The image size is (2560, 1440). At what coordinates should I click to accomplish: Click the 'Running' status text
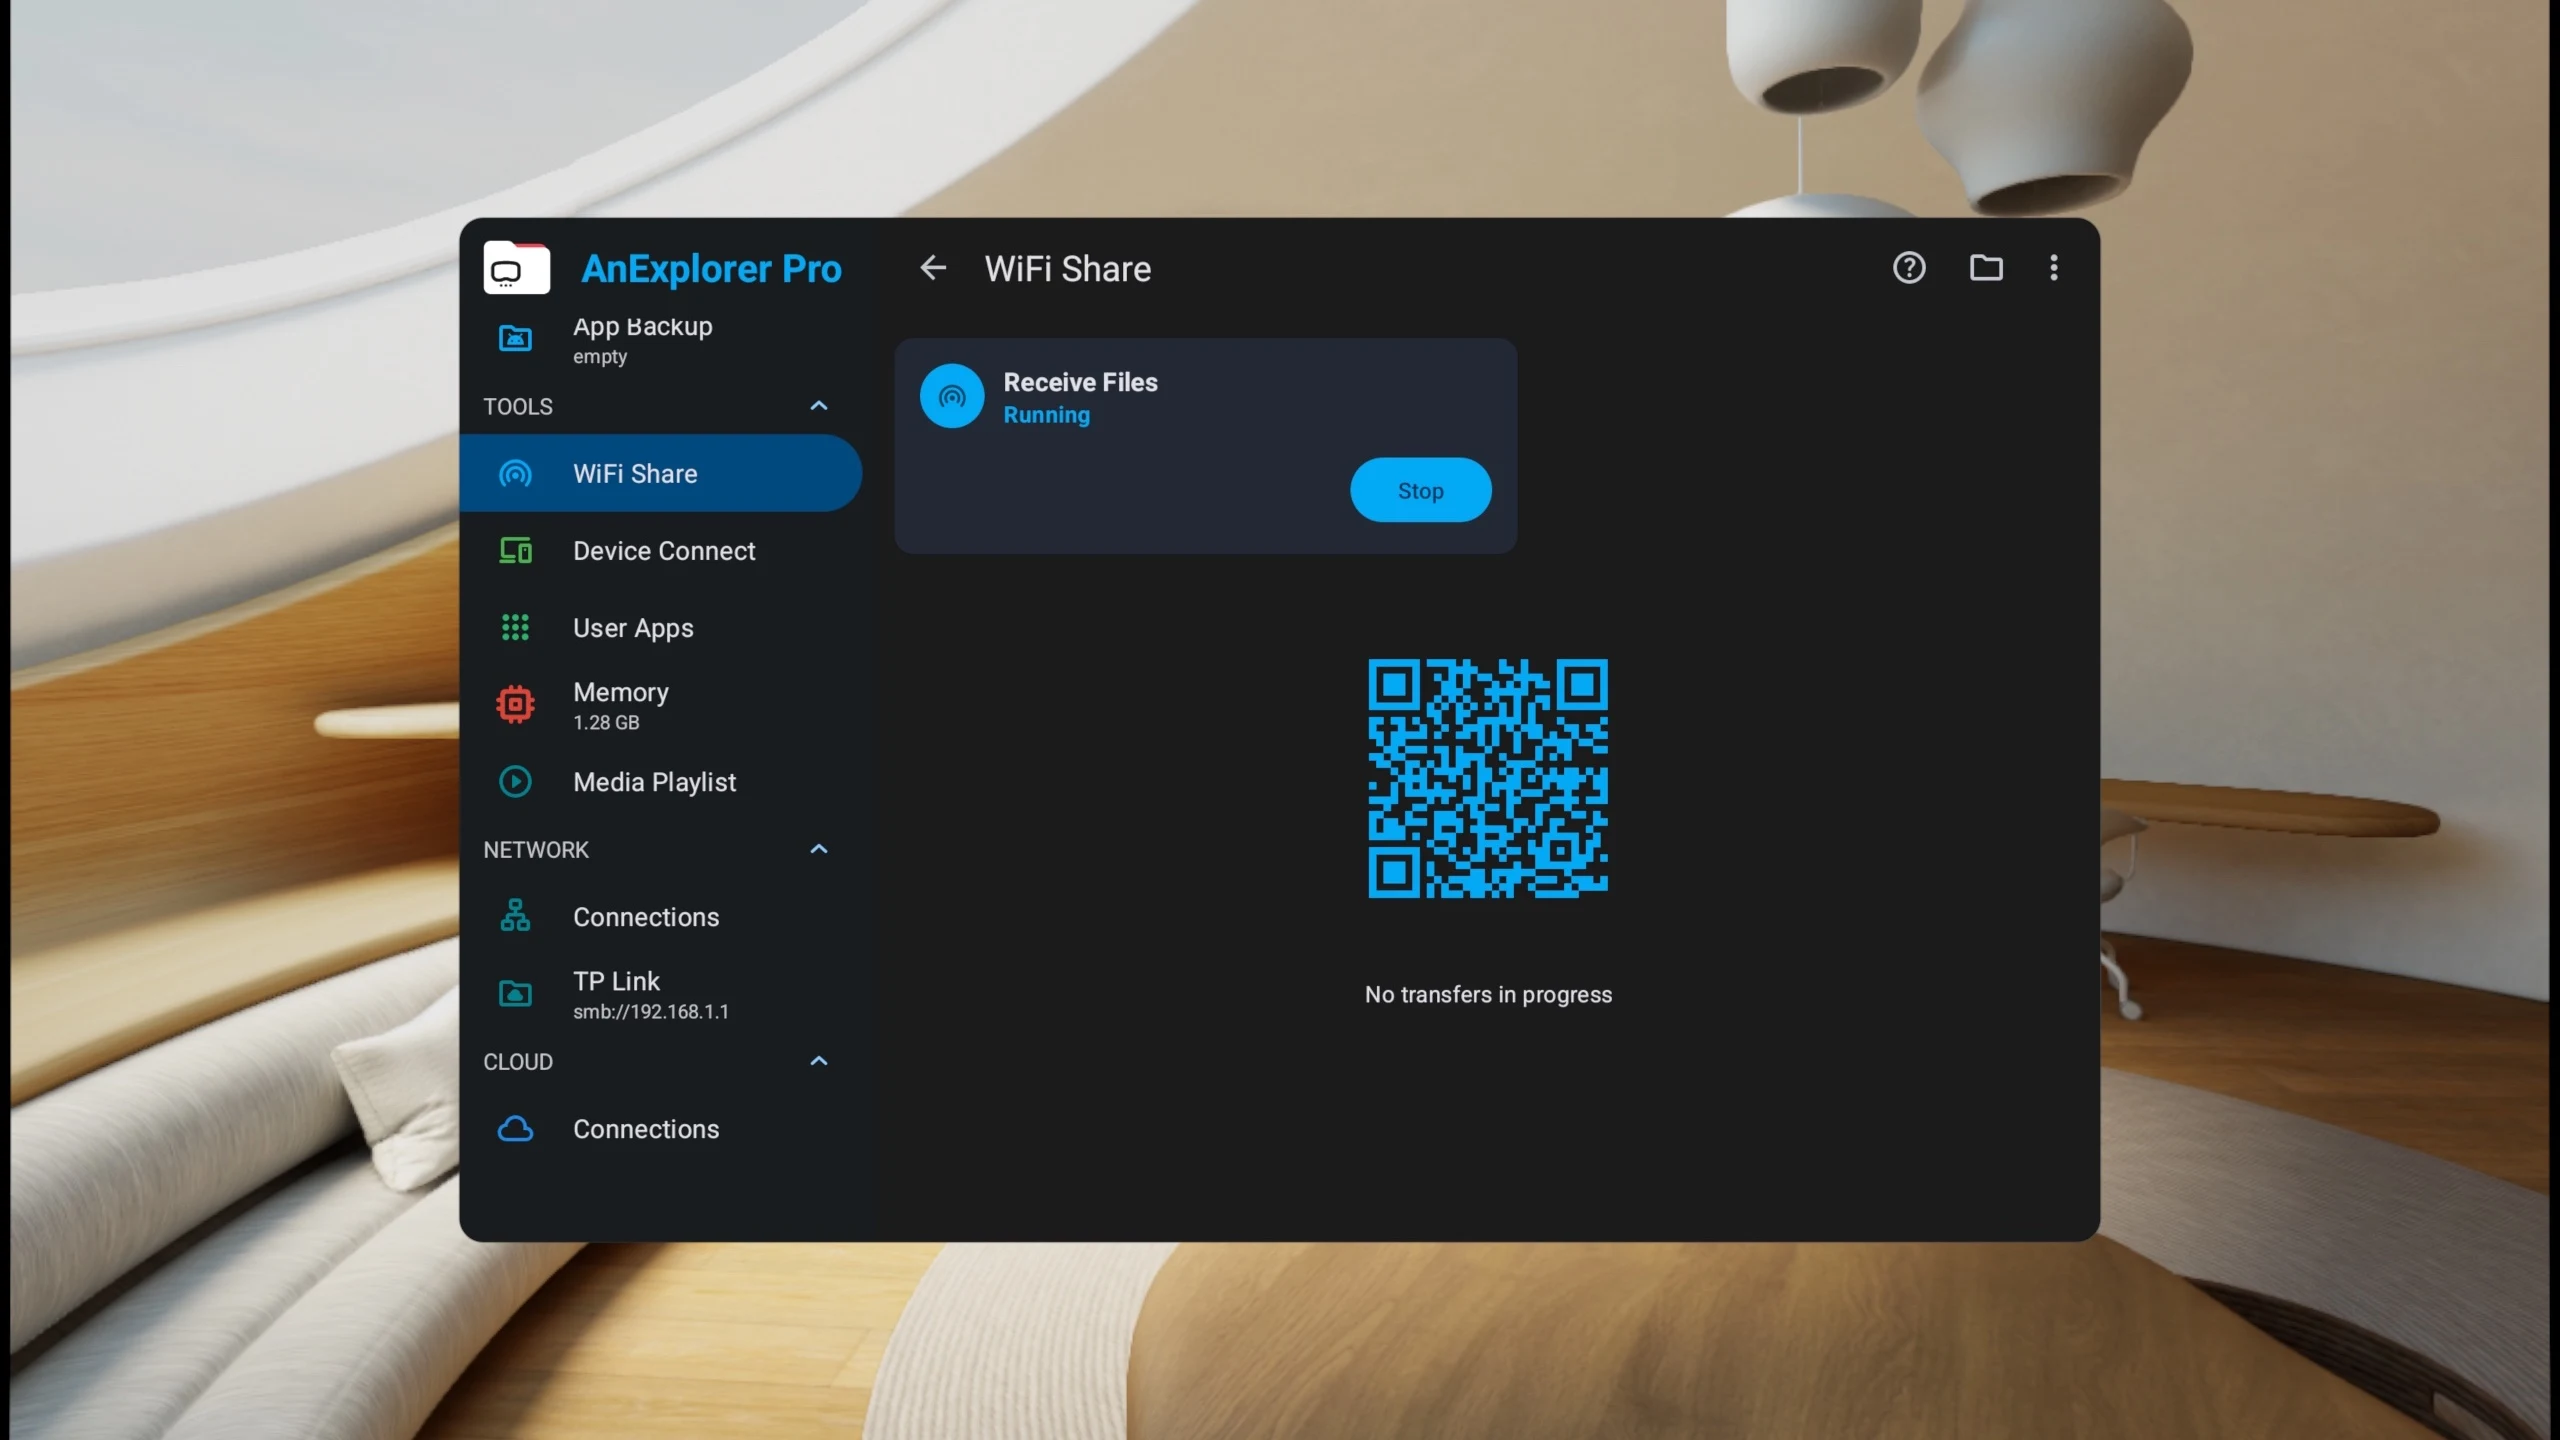click(1046, 415)
